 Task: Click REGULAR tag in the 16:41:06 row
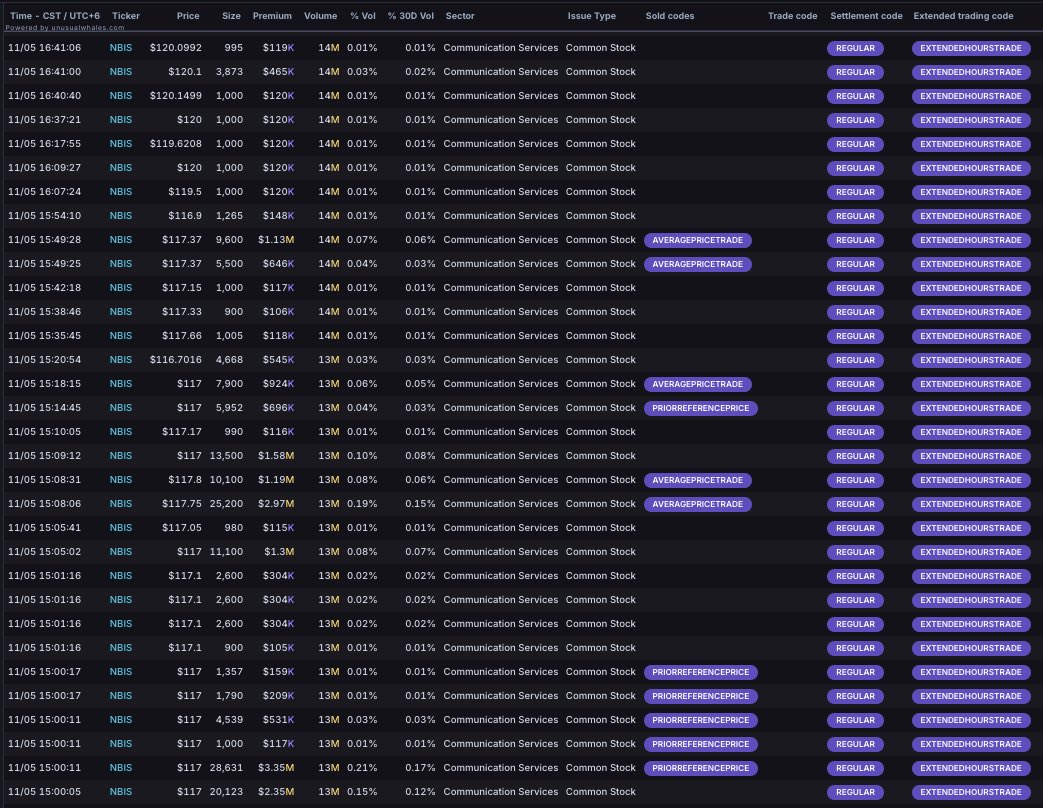pos(855,48)
